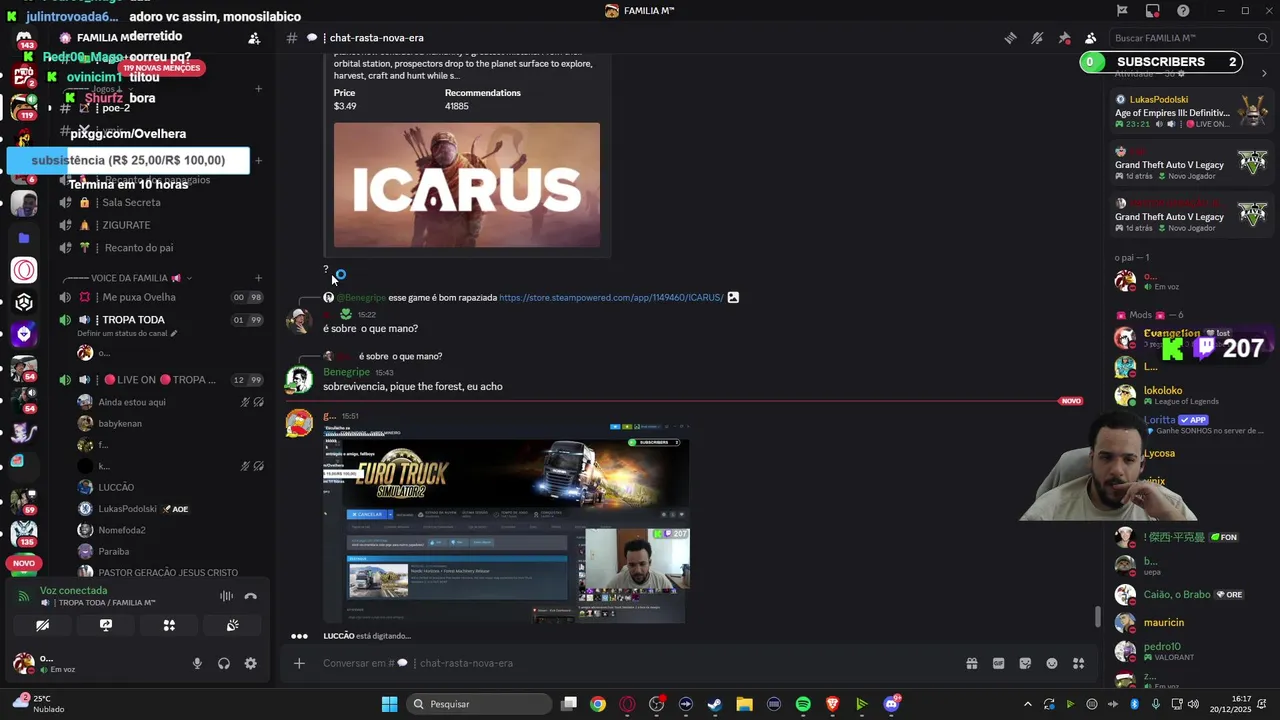Screen dimensions: 1280x720
Task: Open the Euro Truck Simulator 2 screenshot
Action: (506, 524)
